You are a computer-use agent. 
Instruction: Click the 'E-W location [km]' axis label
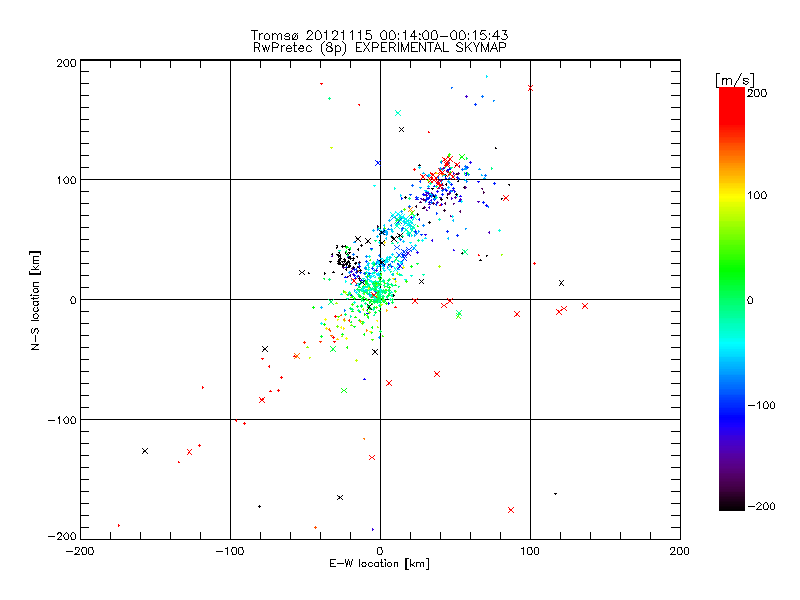click(379, 564)
